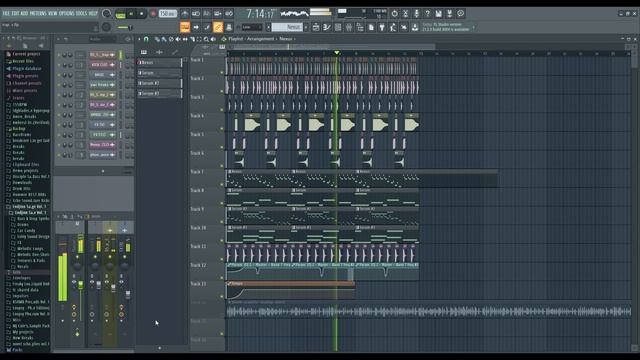The image size is (640, 360).
Task: Click the 7:14:17 time display
Action: [260, 14]
